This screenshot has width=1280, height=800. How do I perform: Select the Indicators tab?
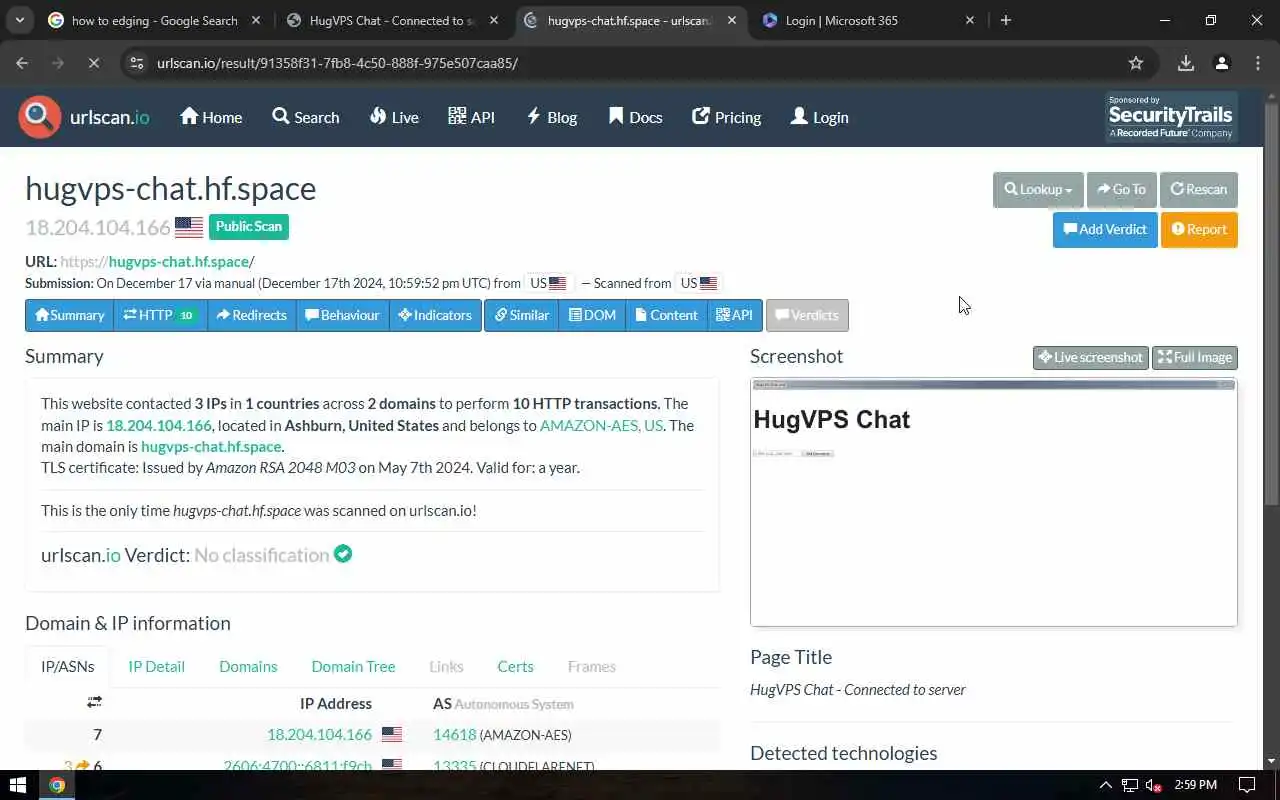(x=435, y=315)
